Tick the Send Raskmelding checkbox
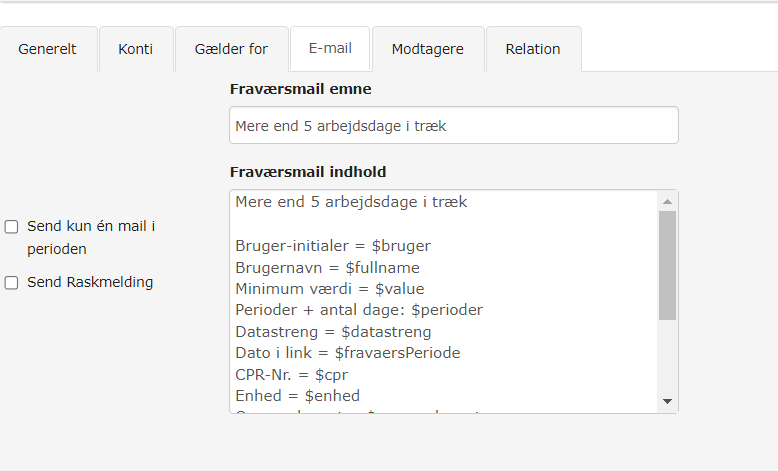Screen dimensions: 778x471 point(12,283)
